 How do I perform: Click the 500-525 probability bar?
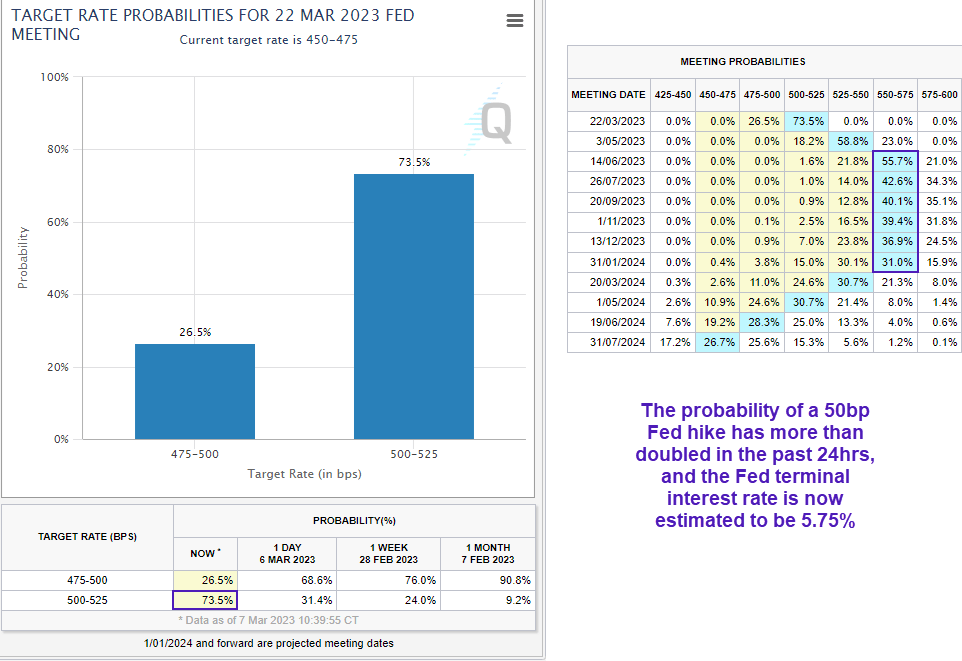click(414, 307)
